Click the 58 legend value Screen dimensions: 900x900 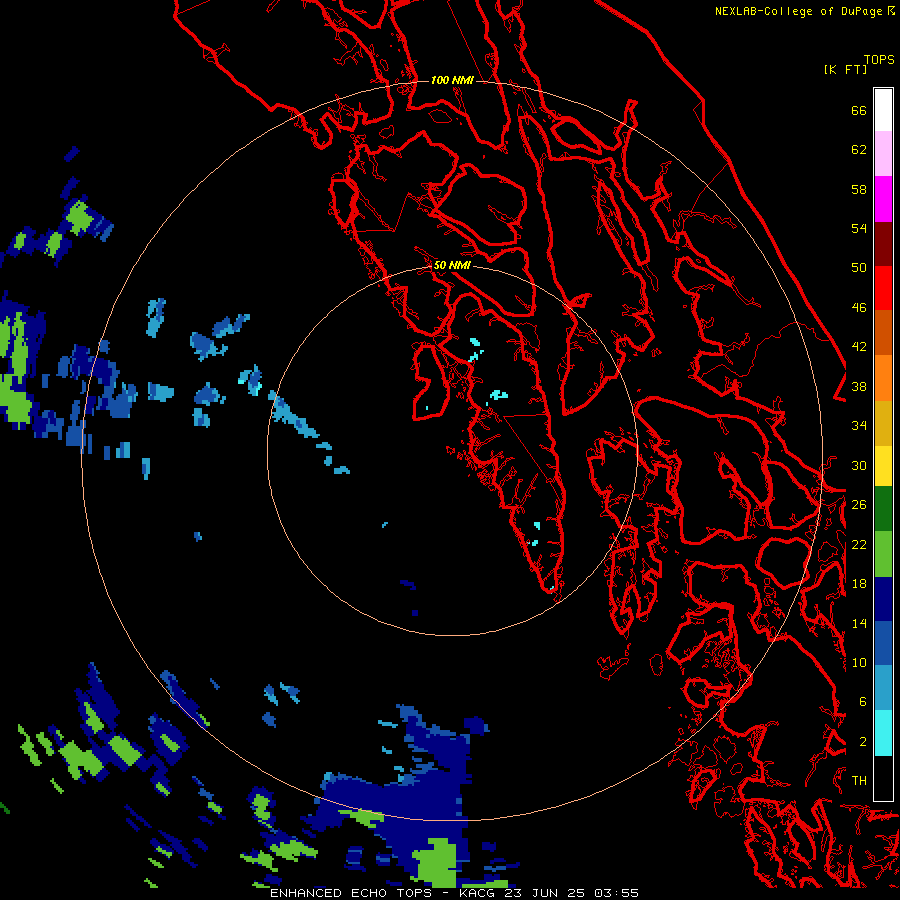(x=859, y=189)
